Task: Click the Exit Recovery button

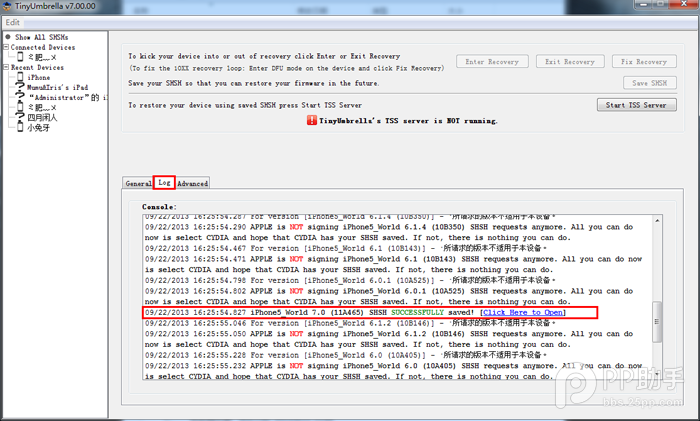Action: coord(570,62)
